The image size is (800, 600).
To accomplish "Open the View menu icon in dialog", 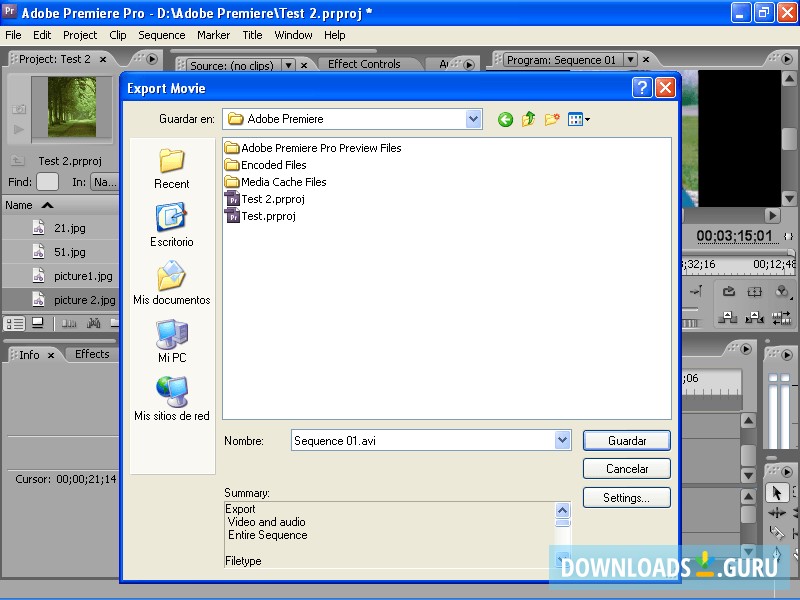I will 579,119.
